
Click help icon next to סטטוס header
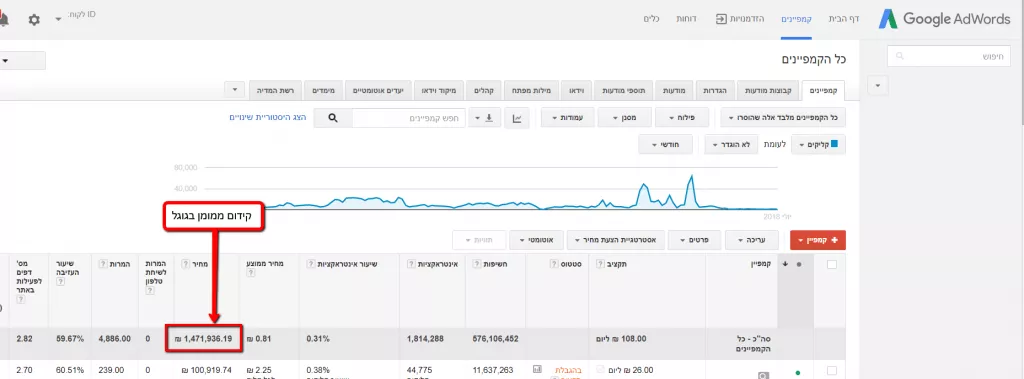(554, 264)
